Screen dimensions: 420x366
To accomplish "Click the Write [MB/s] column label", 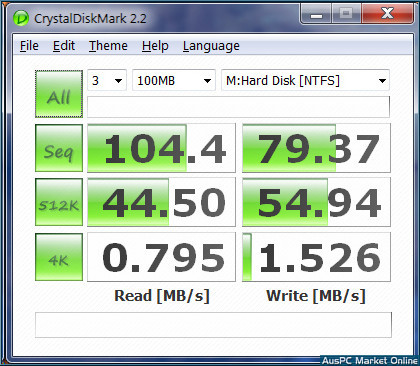I will 316,296.
